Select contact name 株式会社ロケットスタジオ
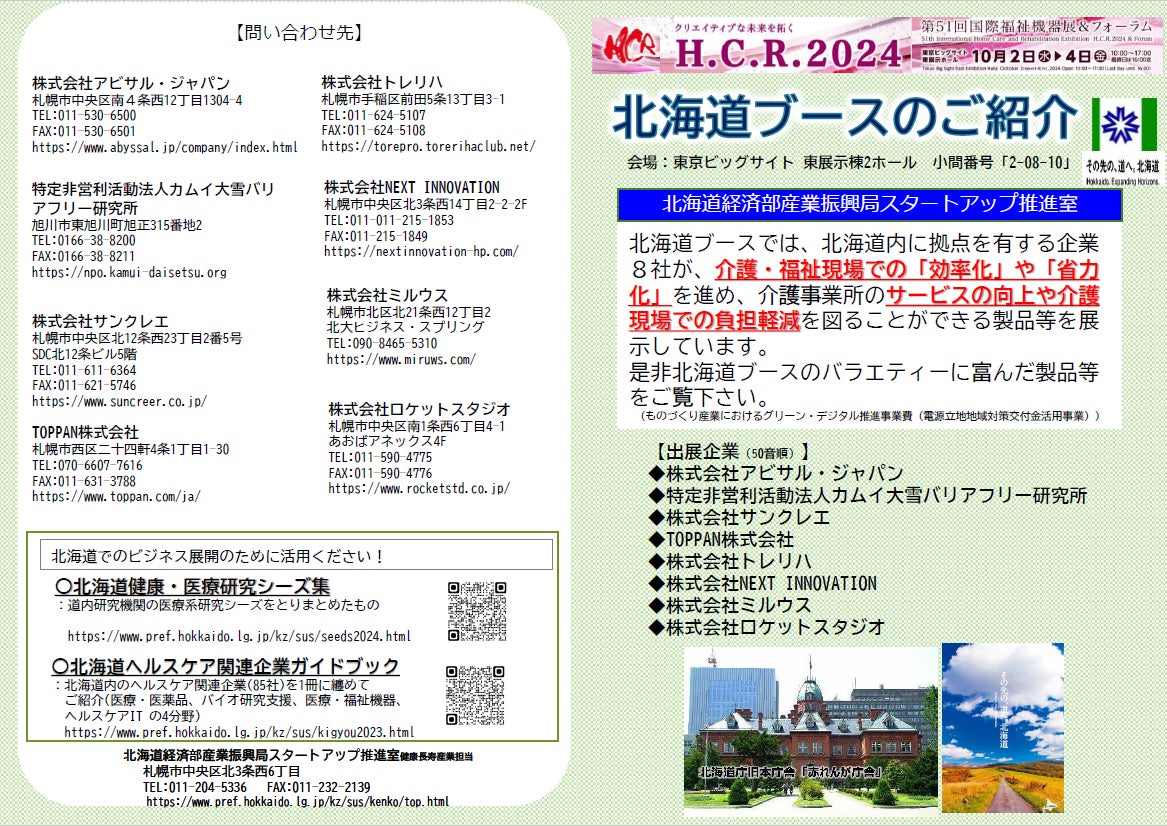1167x826 pixels. 420,409
